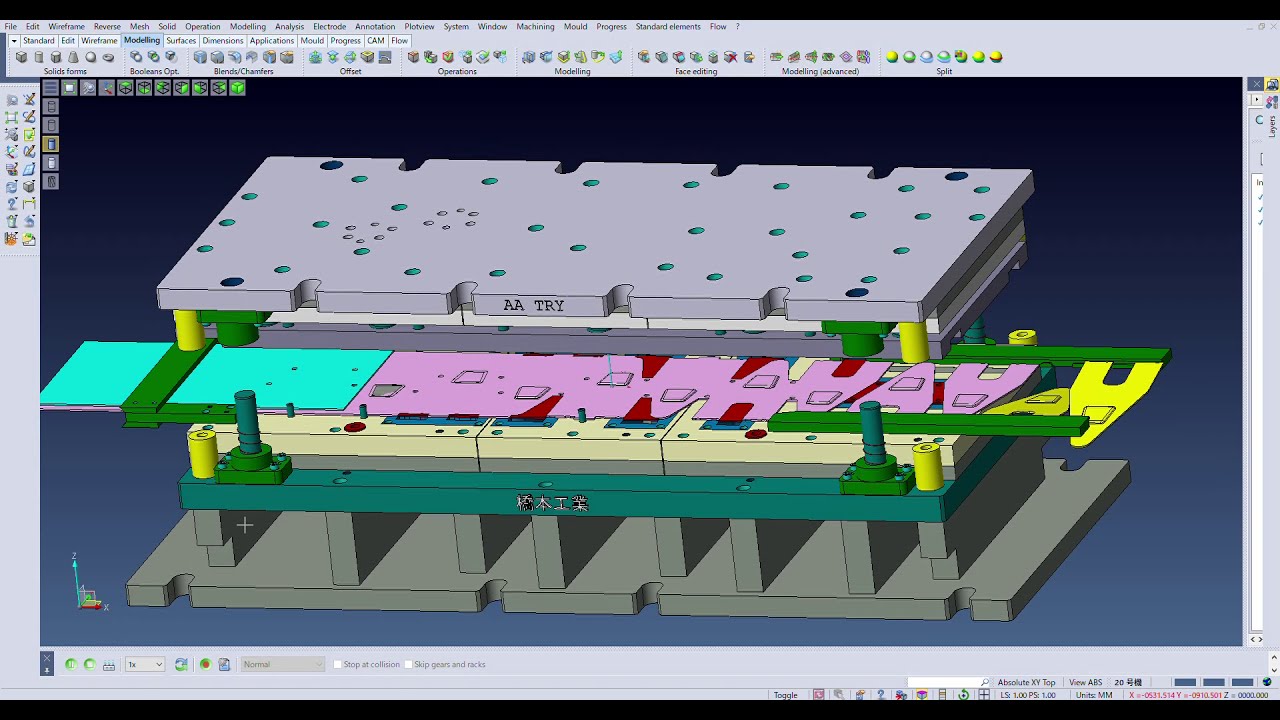Image resolution: width=1280 pixels, height=720 pixels.
Task: Choose the sphere solid form icon
Action: tap(90, 57)
